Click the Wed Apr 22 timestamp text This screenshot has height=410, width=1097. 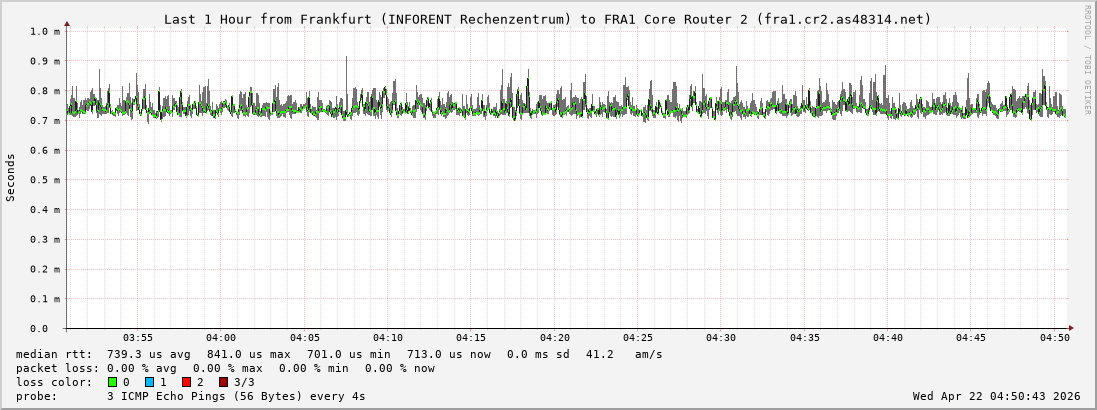coord(996,396)
